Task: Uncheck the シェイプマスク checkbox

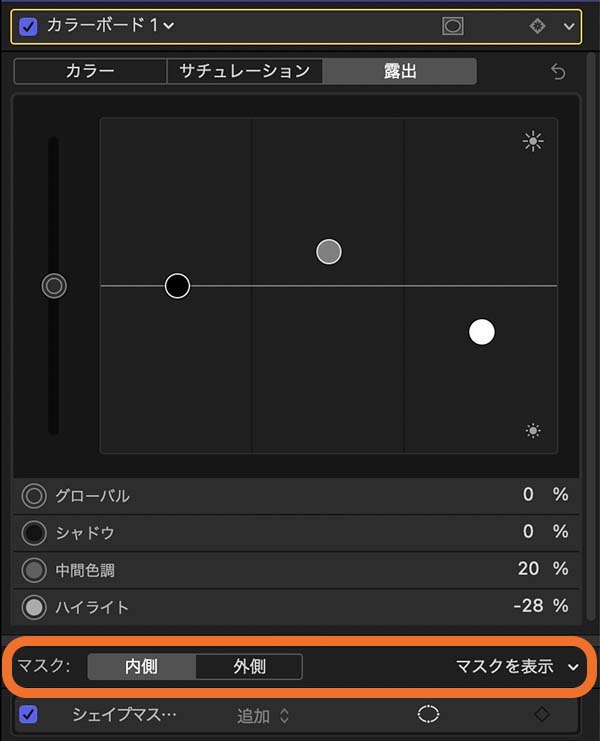Action: pos(28,714)
